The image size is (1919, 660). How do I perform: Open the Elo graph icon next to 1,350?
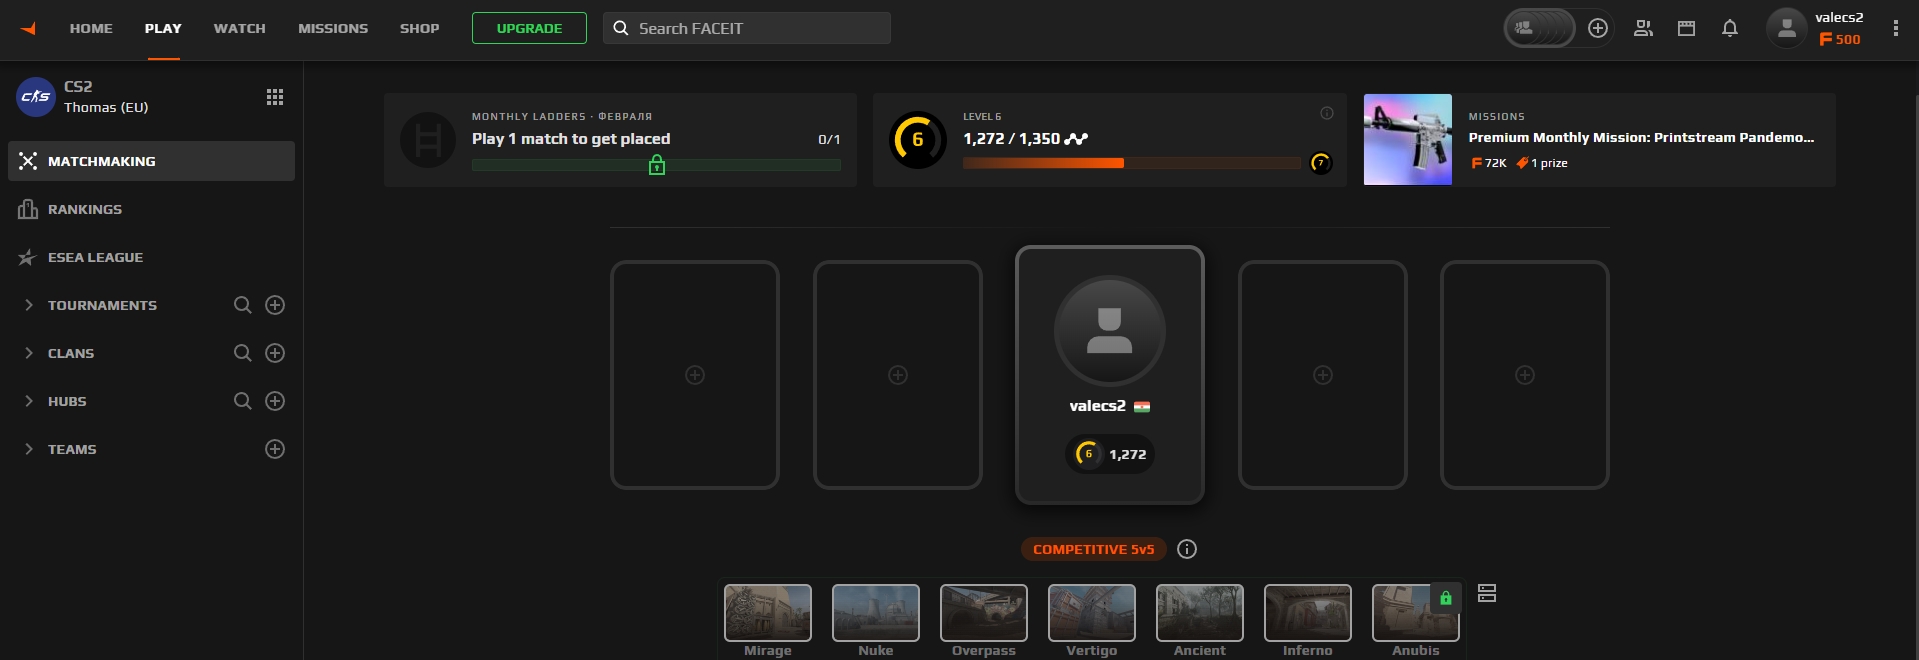[x=1077, y=139]
